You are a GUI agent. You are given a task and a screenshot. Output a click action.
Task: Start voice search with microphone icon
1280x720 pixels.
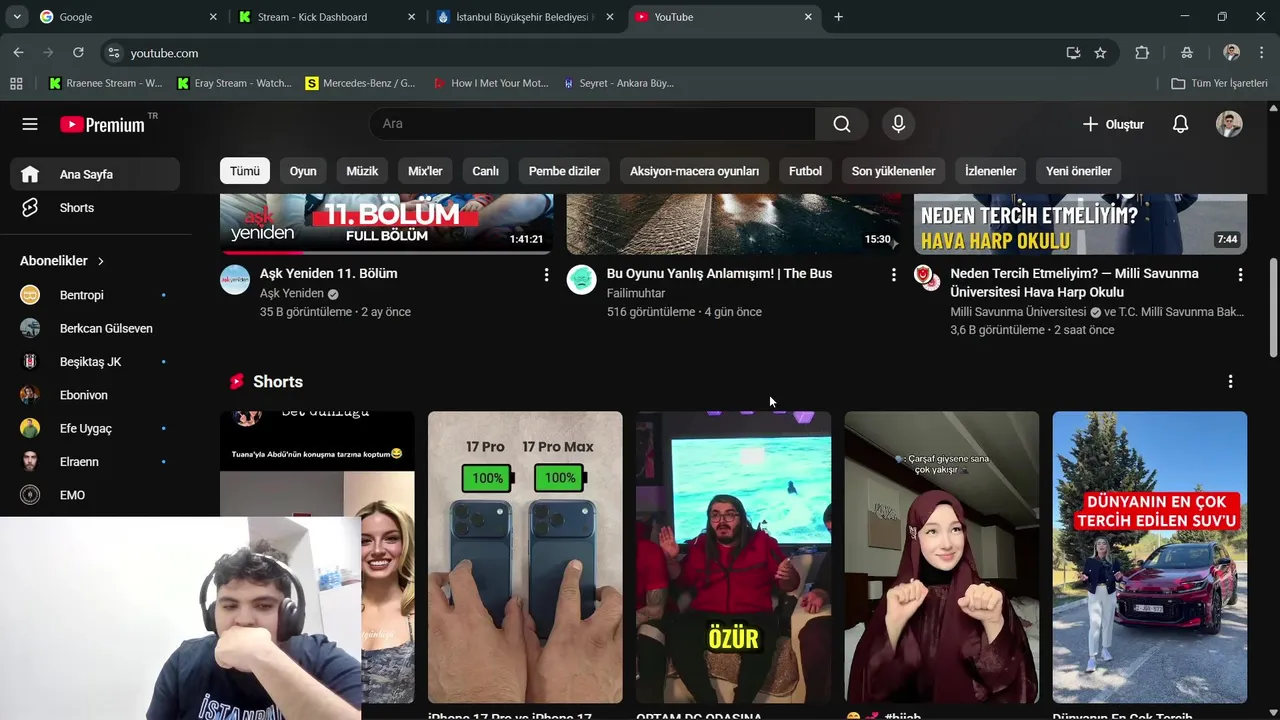(898, 124)
